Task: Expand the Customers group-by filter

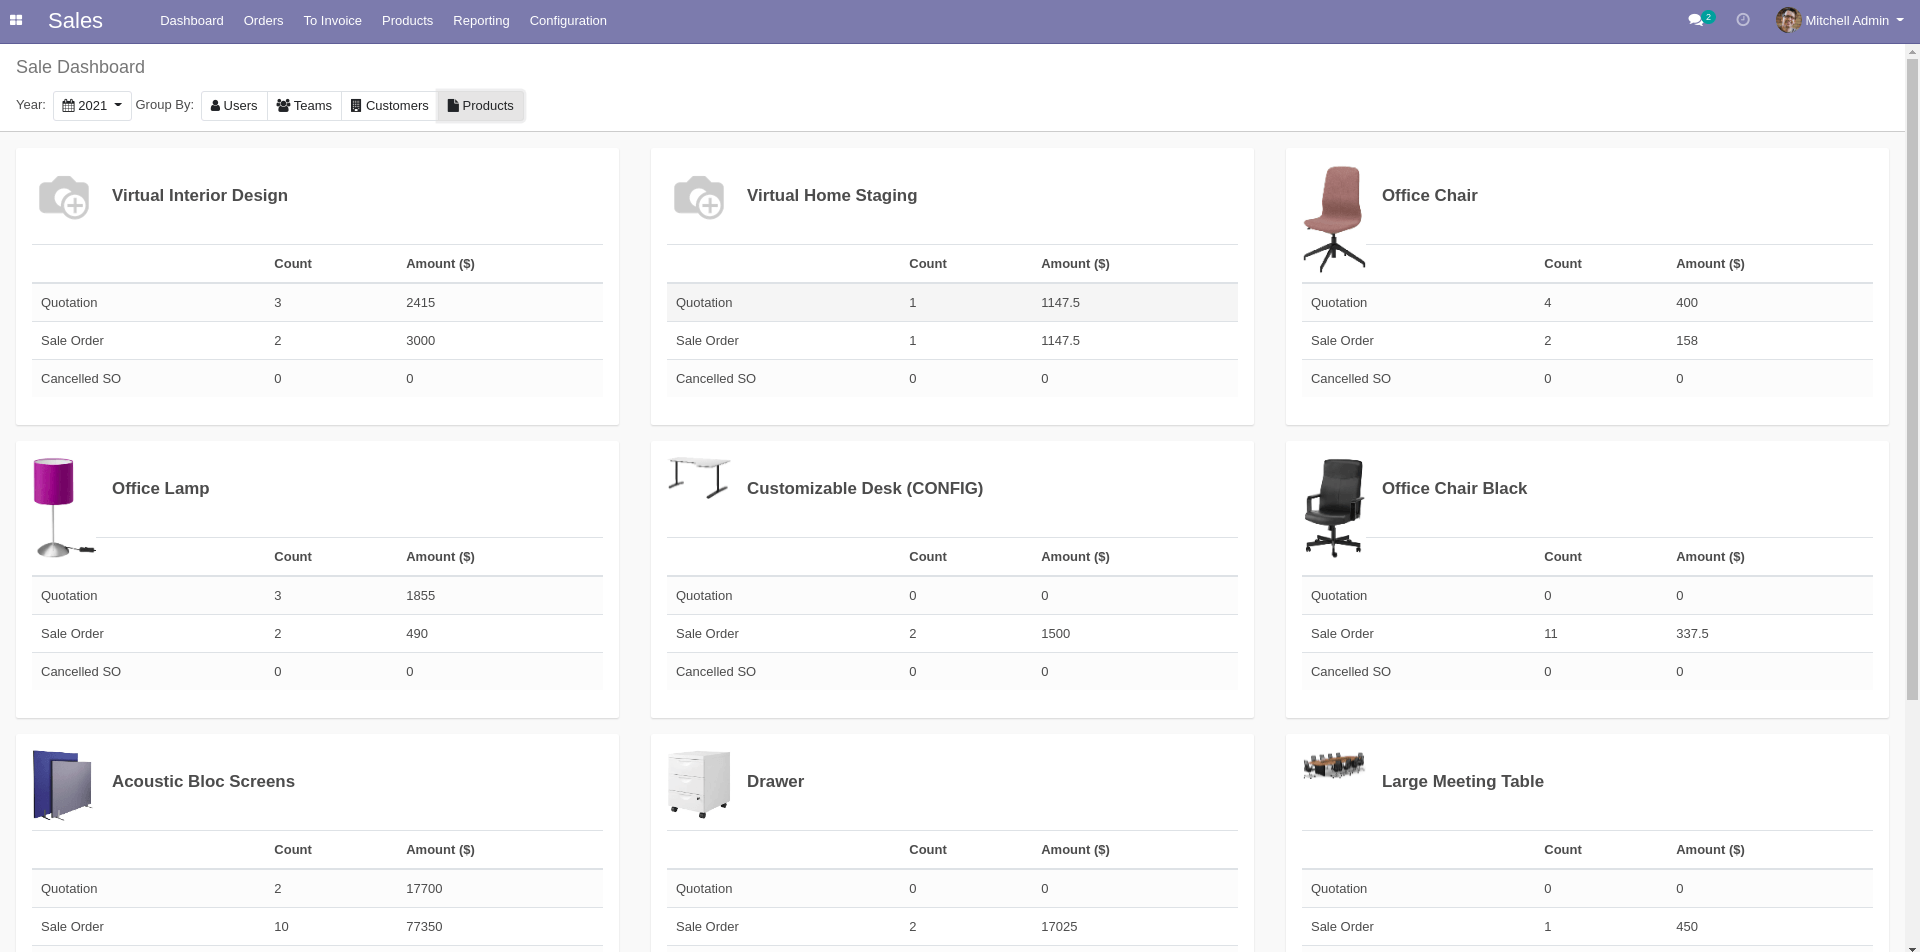Action: tap(389, 105)
